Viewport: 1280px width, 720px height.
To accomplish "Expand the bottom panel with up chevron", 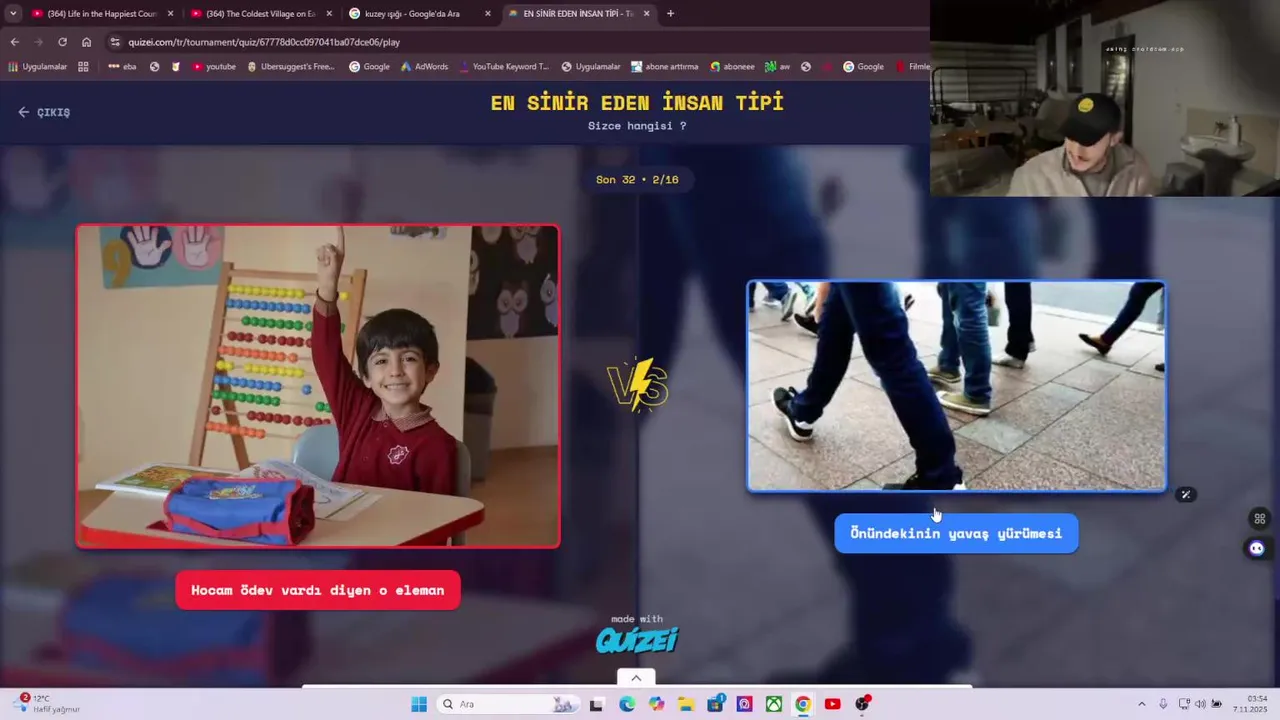I will point(636,678).
